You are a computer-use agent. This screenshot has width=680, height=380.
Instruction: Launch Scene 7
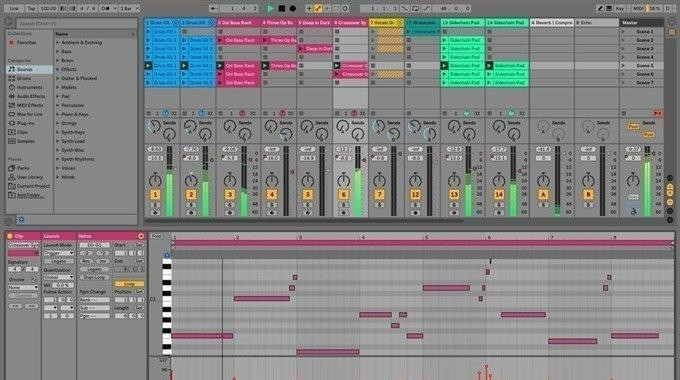click(x=624, y=82)
